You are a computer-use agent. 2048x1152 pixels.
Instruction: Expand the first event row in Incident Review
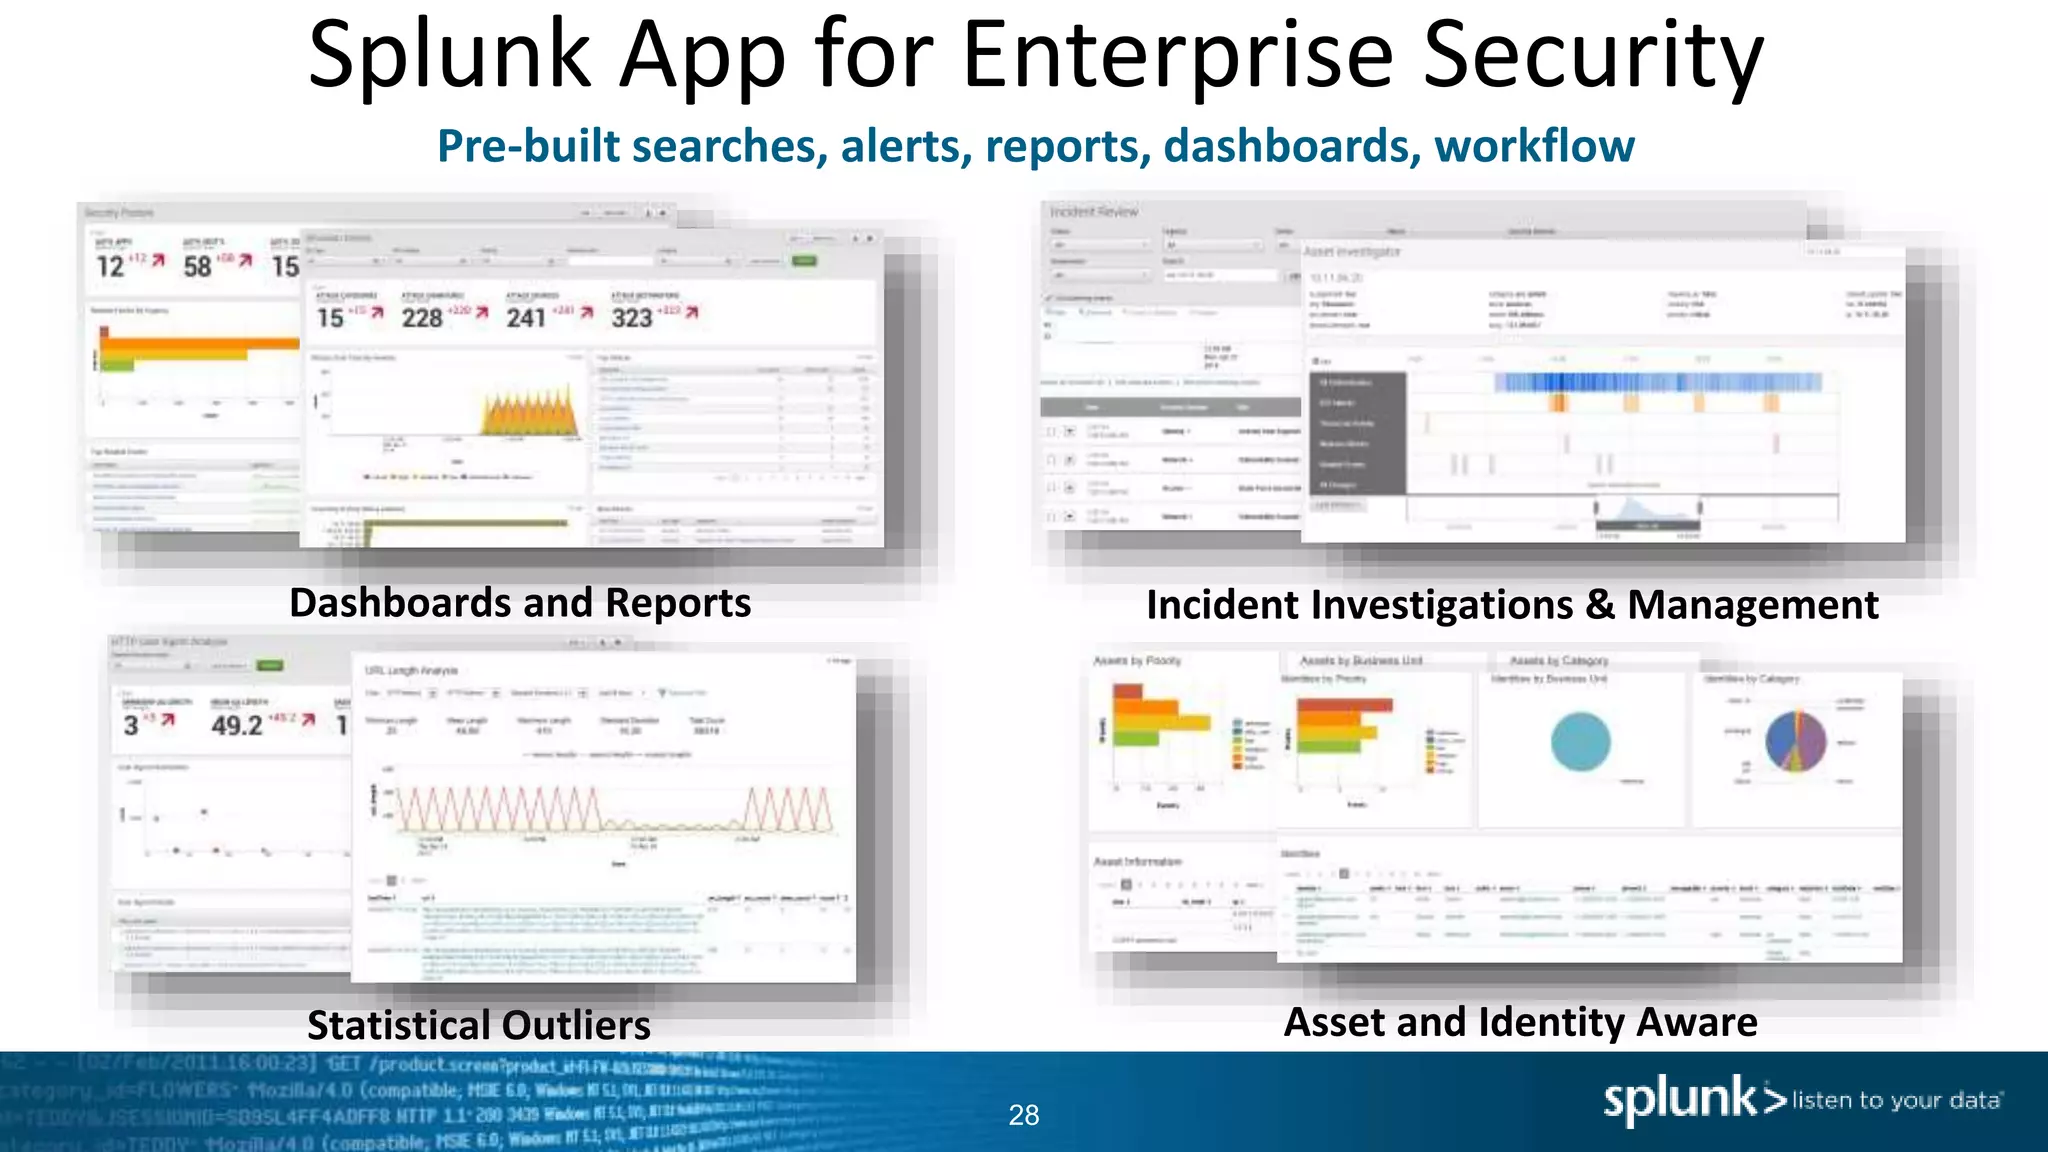pyautogui.click(x=1069, y=431)
